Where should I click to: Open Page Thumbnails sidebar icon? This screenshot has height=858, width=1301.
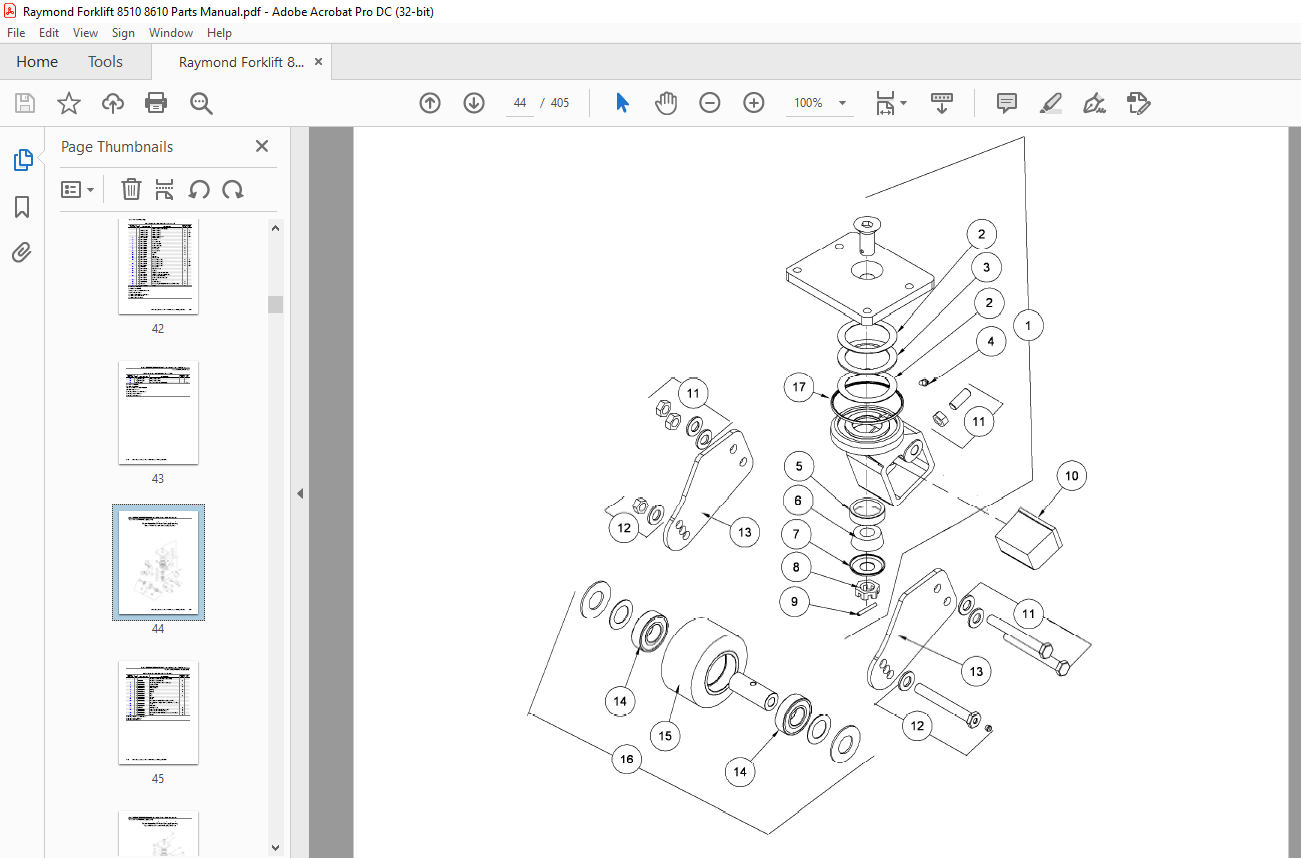tap(22, 160)
